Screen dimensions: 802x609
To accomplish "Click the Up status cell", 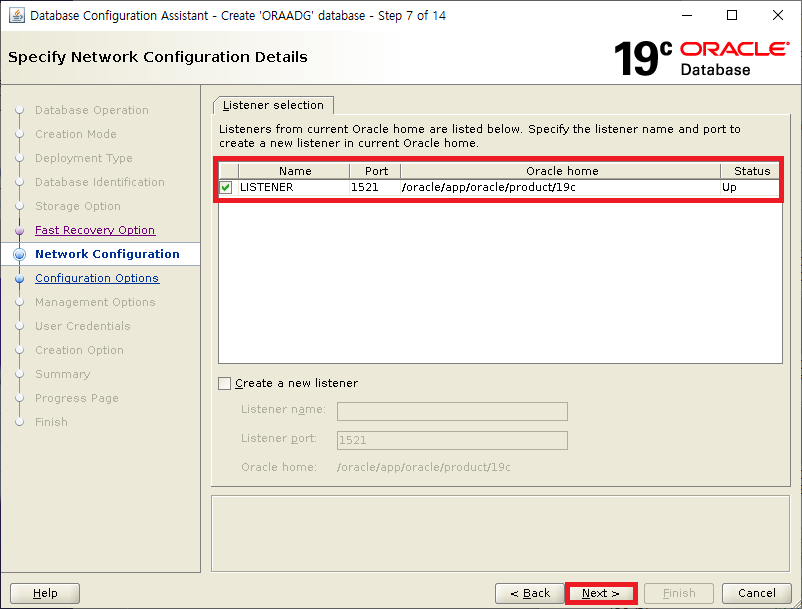I will coord(751,187).
